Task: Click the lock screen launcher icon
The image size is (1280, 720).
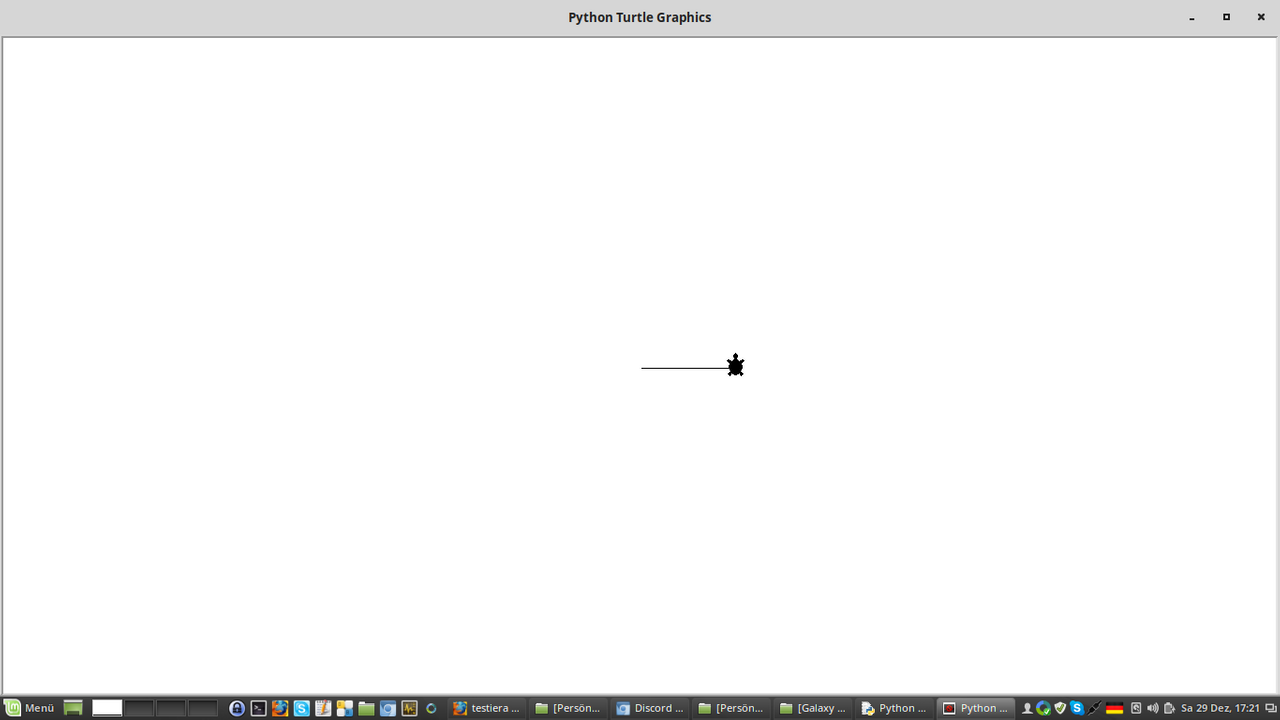Action: 237,708
